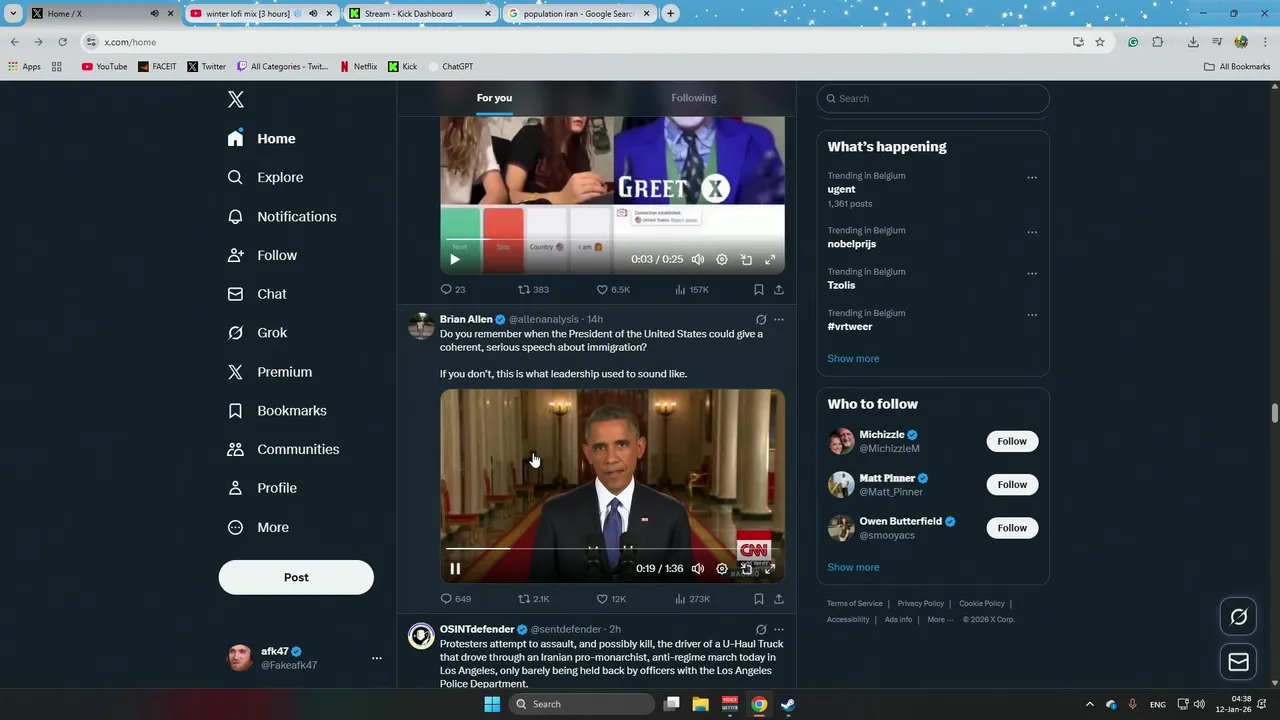View analytics showing 273K views
The image size is (1280, 720).
coord(692,599)
